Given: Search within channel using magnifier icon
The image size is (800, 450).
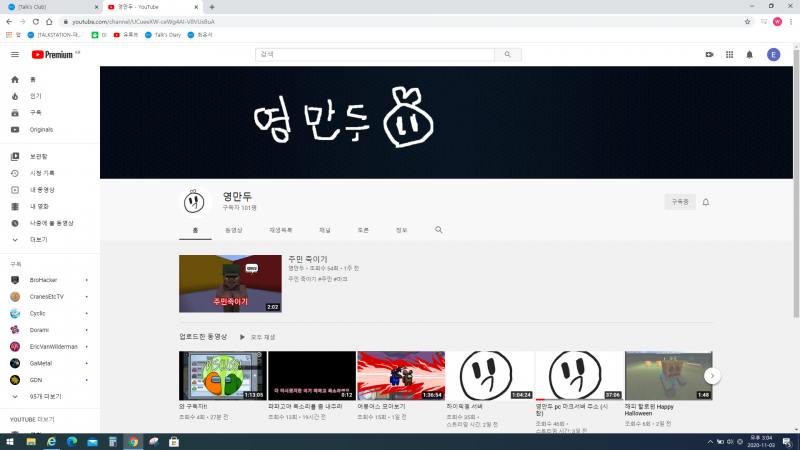Looking at the screenshot, I should [438, 230].
